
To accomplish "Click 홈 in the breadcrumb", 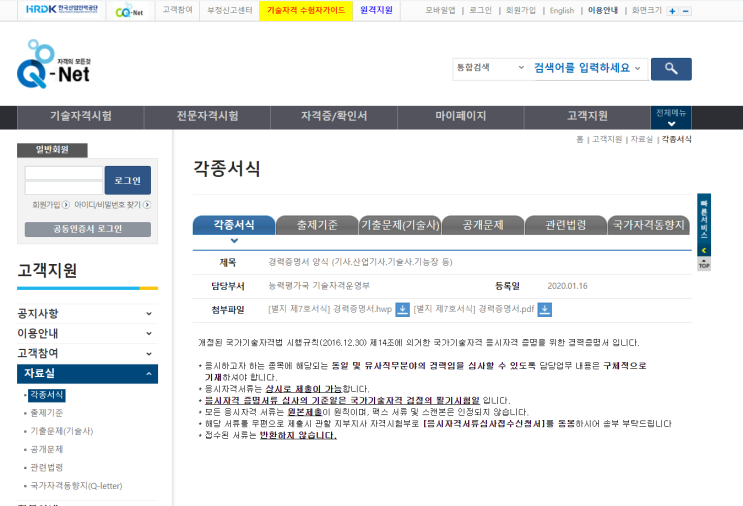I will [579, 139].
